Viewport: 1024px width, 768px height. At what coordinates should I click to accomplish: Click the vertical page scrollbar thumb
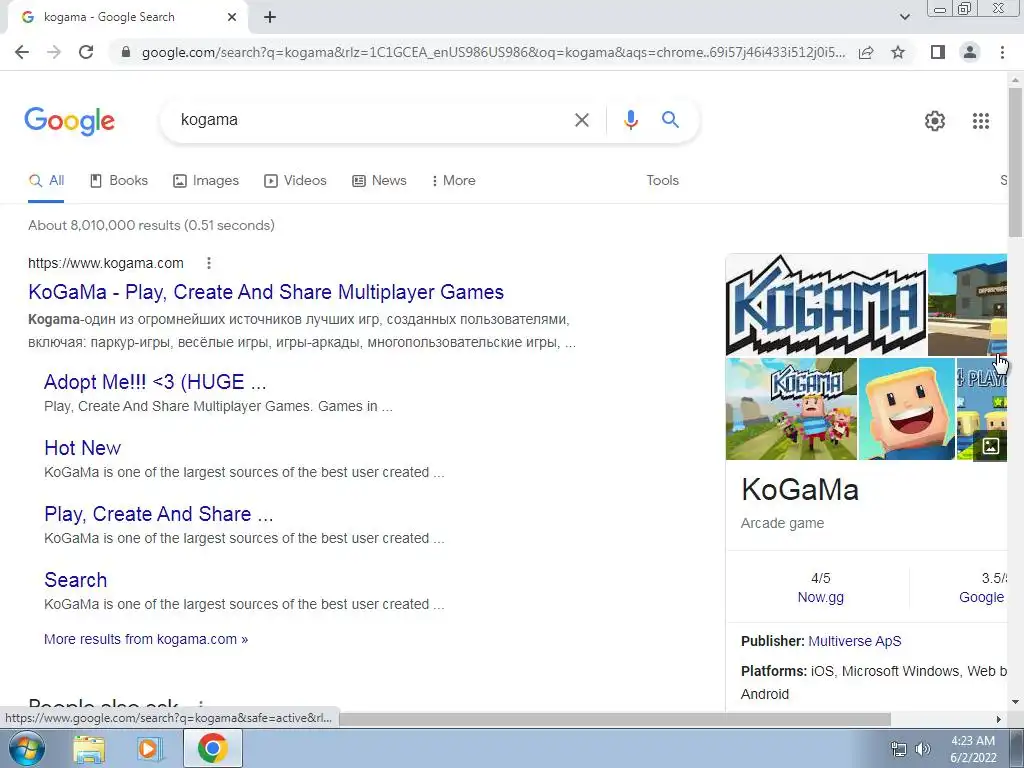click(1015, 162)
